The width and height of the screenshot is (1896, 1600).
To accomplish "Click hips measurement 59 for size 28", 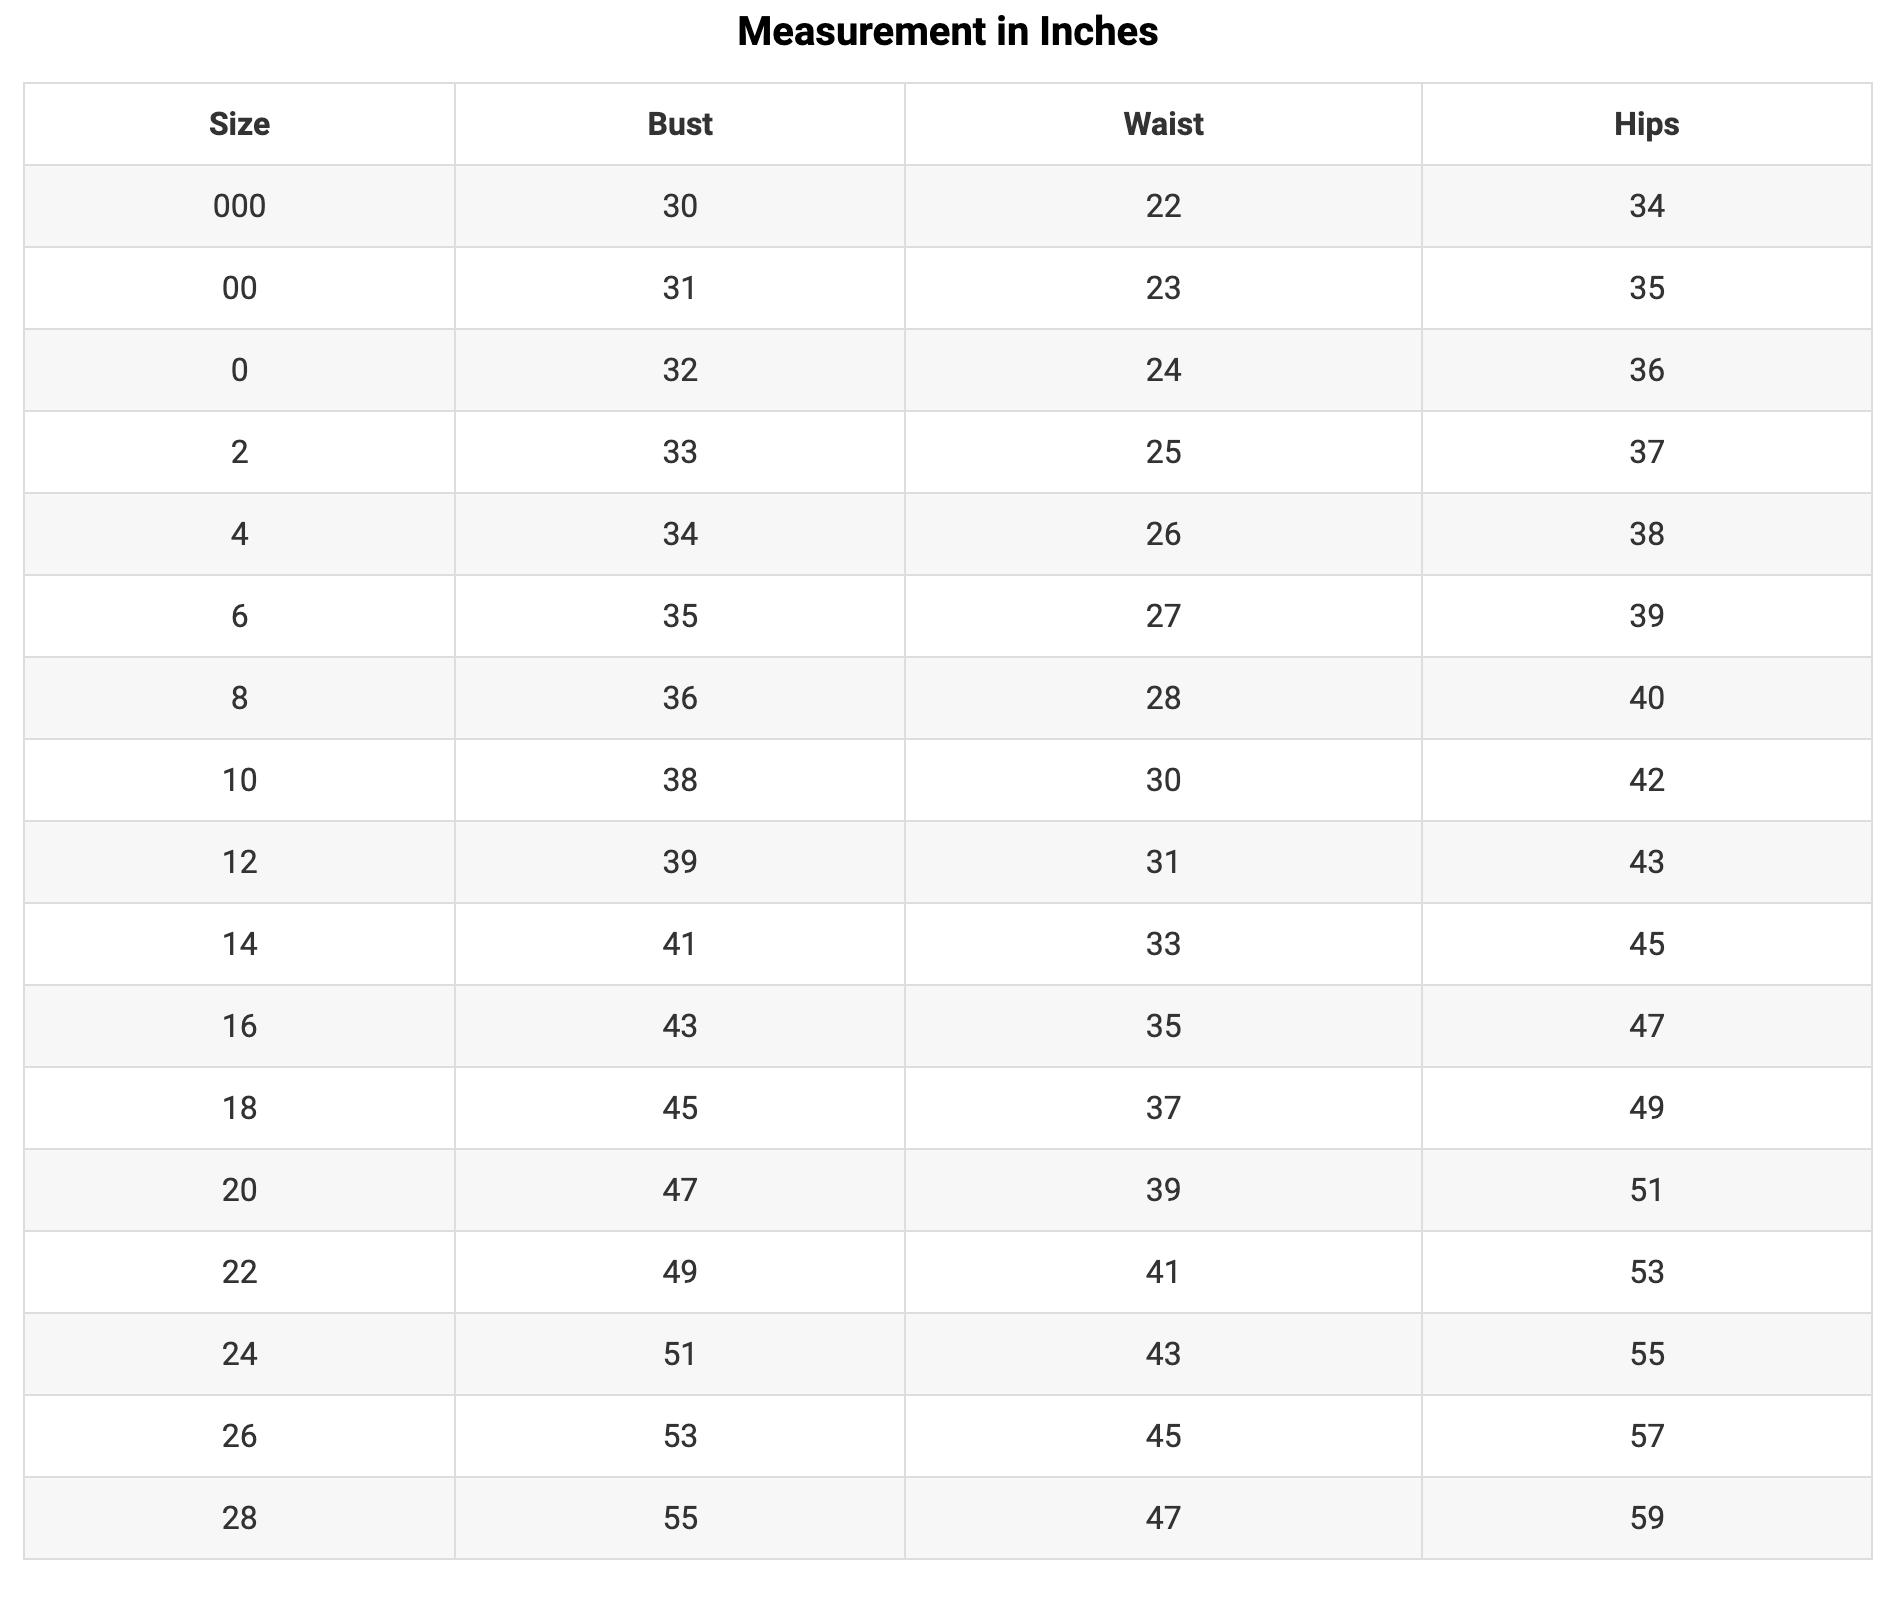I will (x=1646, y=1518).
